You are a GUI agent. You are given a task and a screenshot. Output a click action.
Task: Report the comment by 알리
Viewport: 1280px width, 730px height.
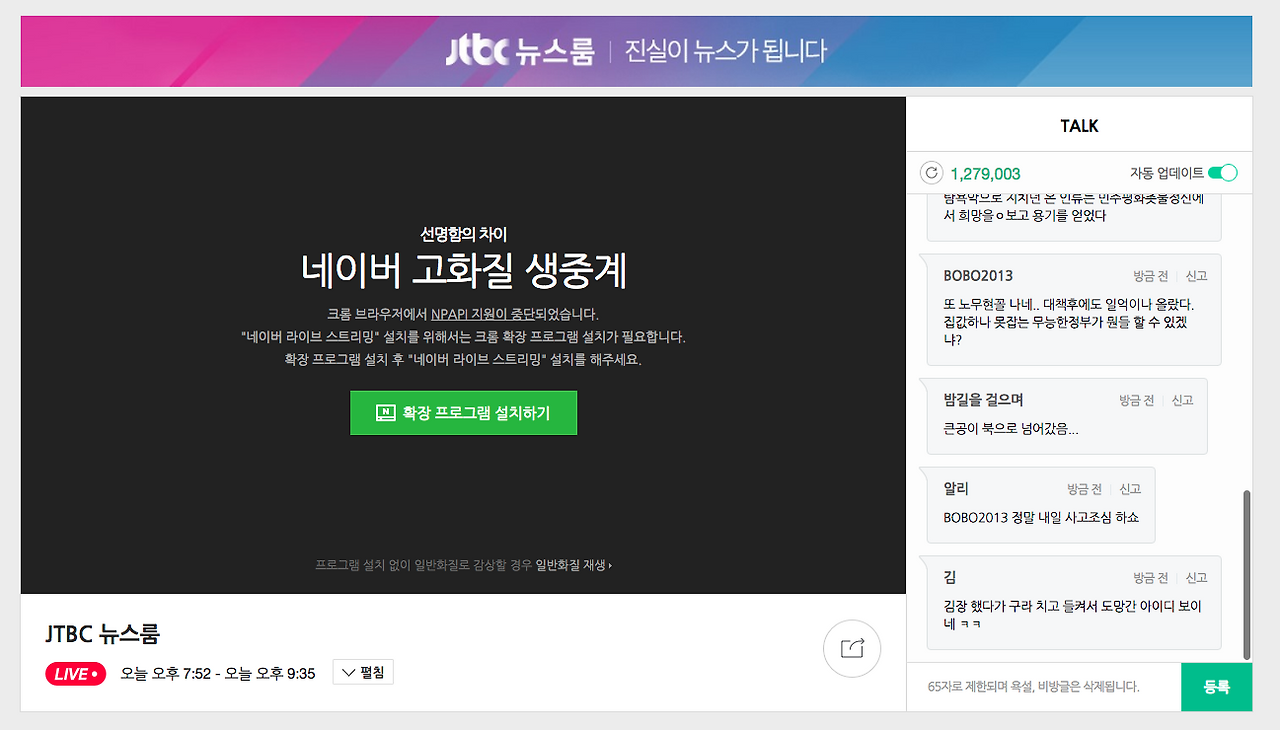1130,488
